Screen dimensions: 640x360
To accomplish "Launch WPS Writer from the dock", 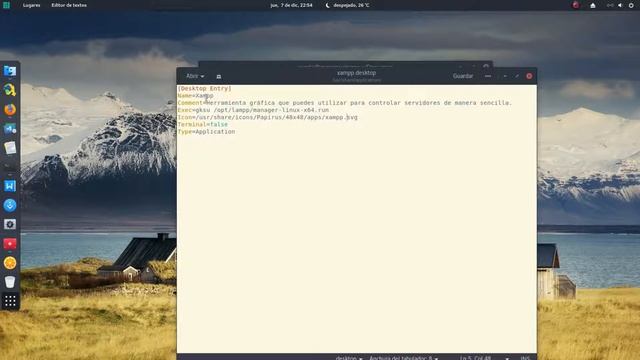I will (10, 186).
